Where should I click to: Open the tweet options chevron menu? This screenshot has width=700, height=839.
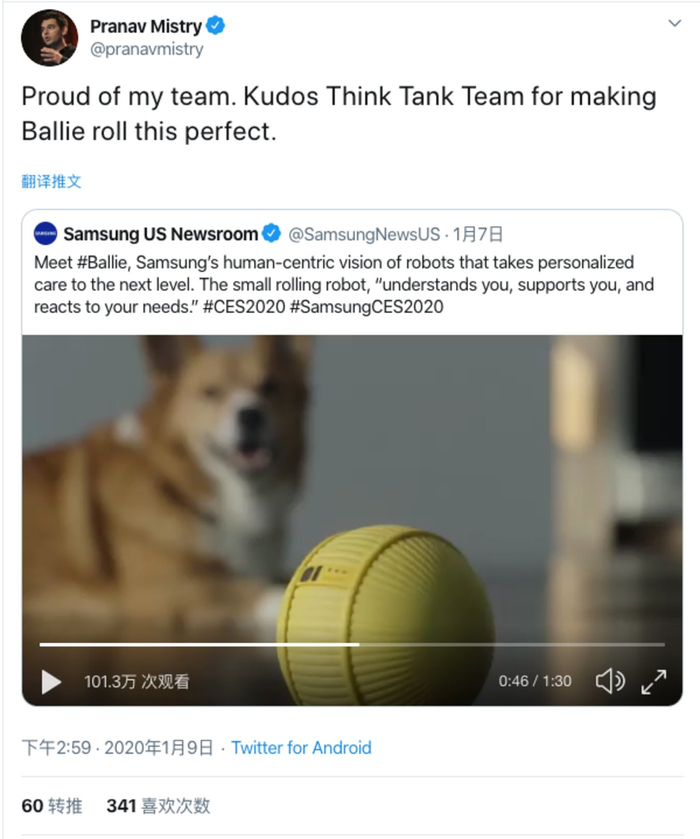(674, 23)
